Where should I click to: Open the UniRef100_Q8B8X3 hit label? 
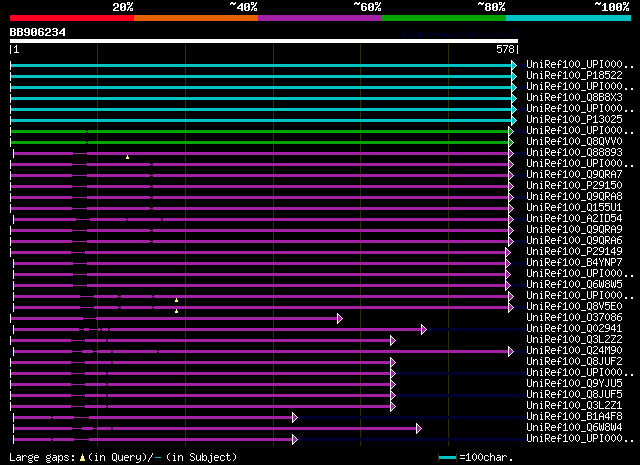574,98
